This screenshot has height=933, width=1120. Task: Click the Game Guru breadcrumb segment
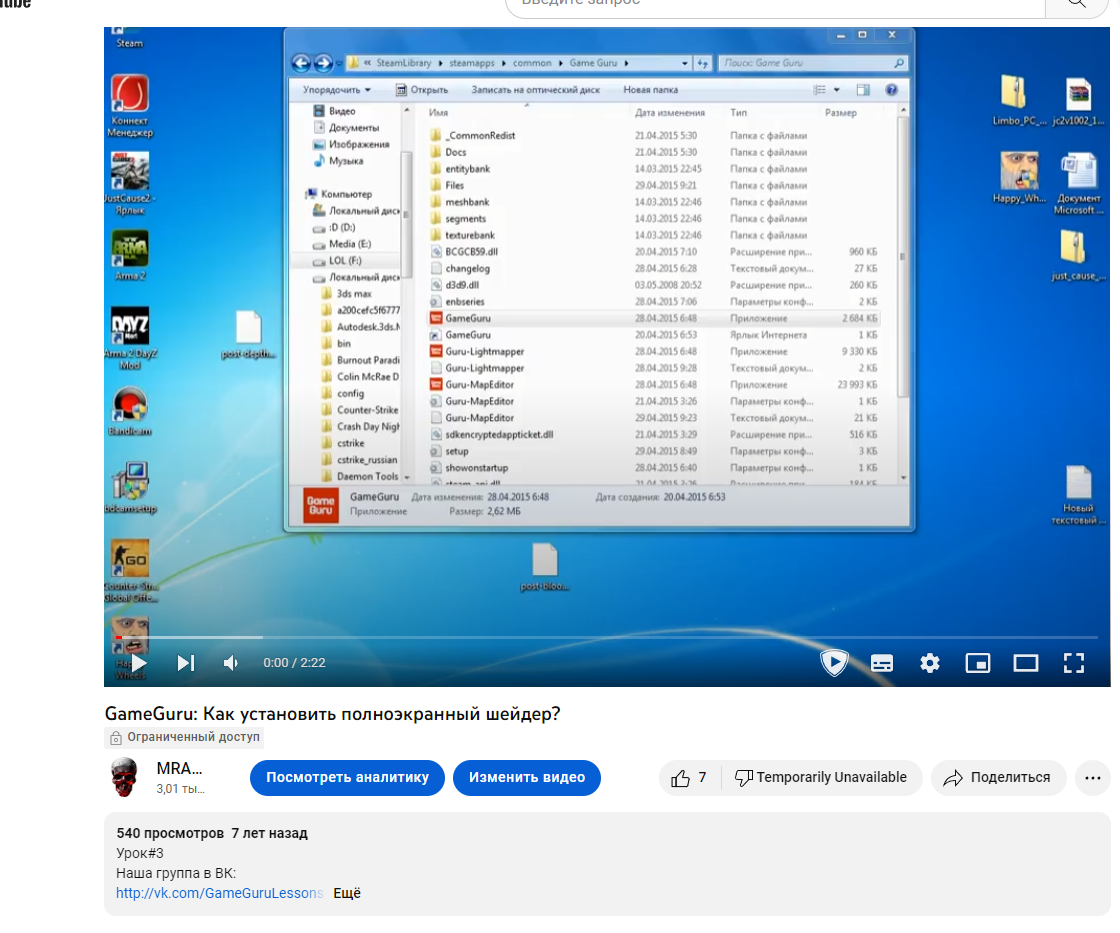pos(593,63)
